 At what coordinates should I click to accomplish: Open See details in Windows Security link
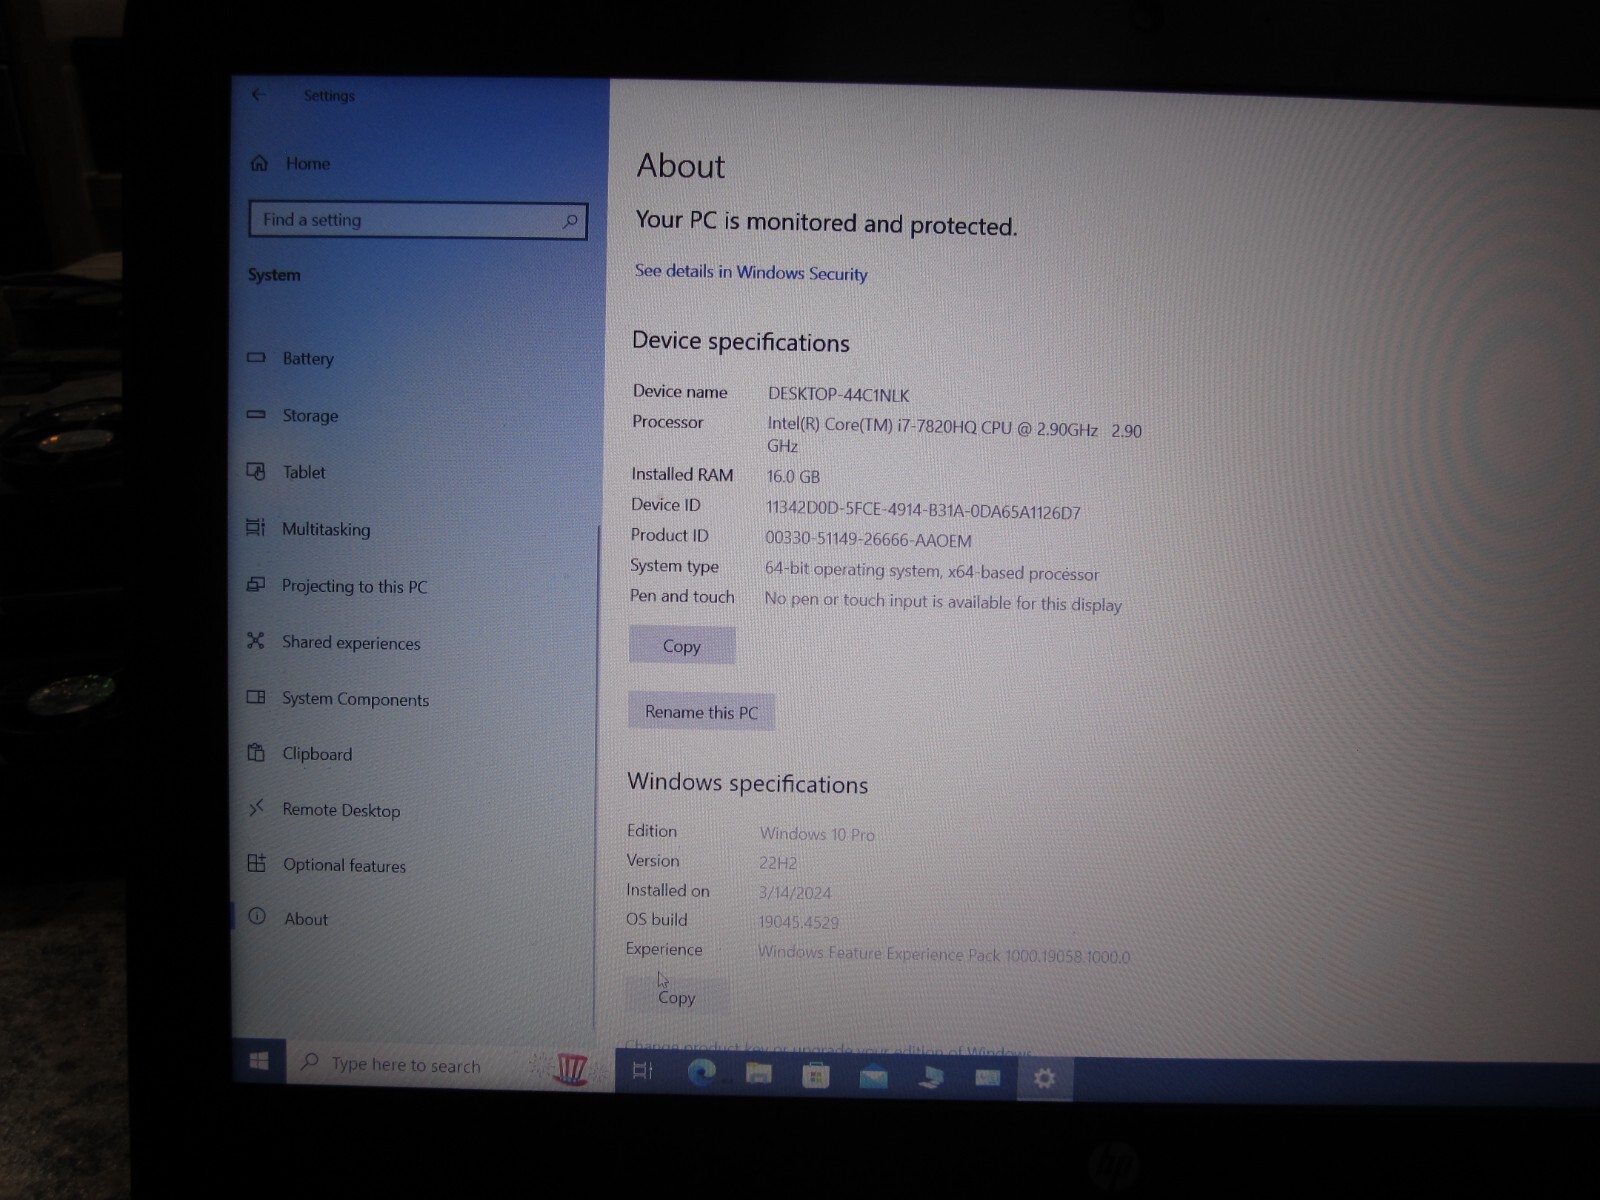click(x=751, y=272)
